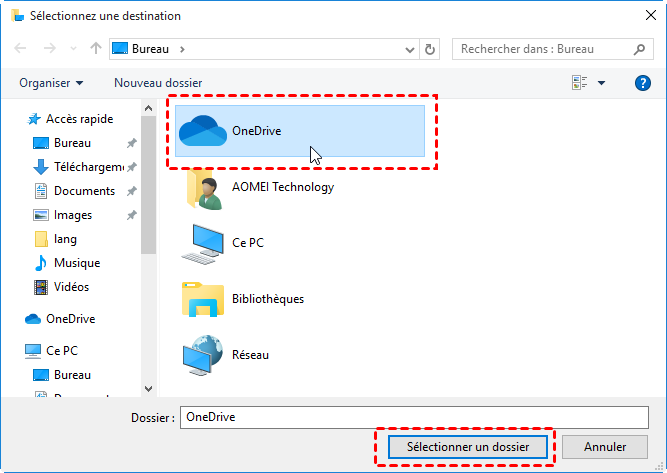Click the Dossier name input field
The width and height of the screenshot is (667, 473).
click(x=414, y=417)
